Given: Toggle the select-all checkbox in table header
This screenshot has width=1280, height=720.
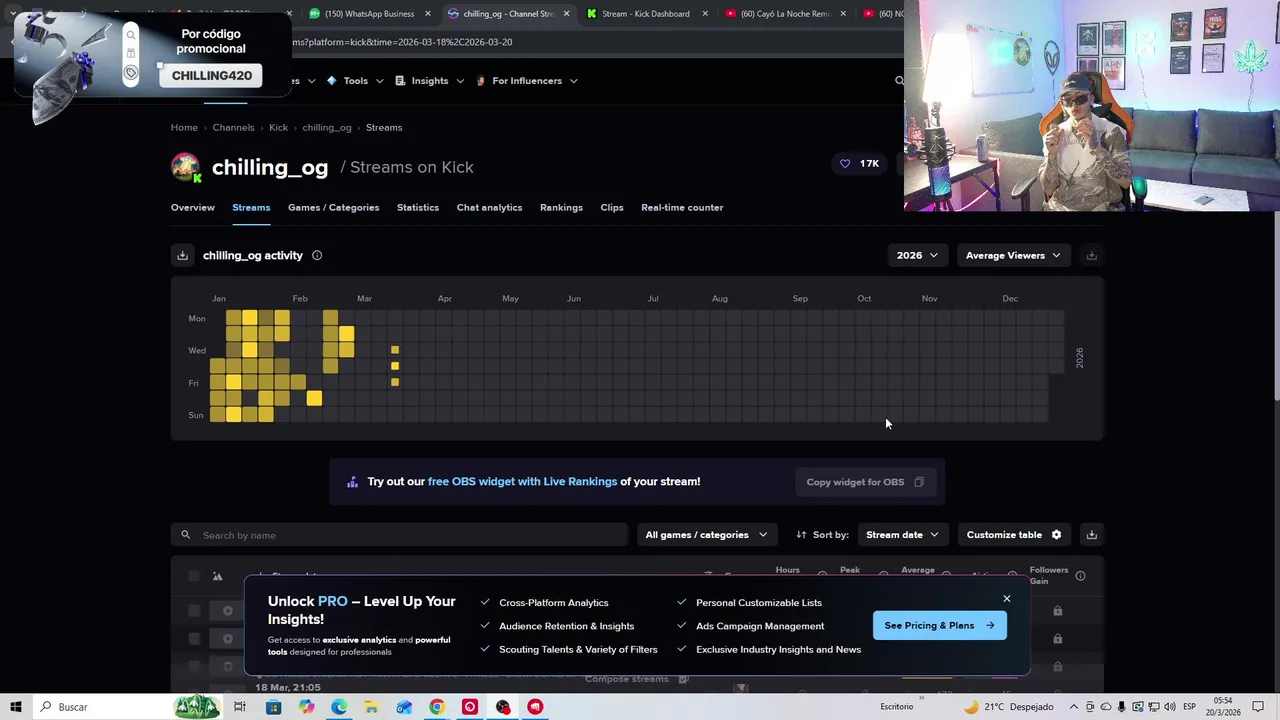Looking at the screenshot, I should click(x=194, y=576).
